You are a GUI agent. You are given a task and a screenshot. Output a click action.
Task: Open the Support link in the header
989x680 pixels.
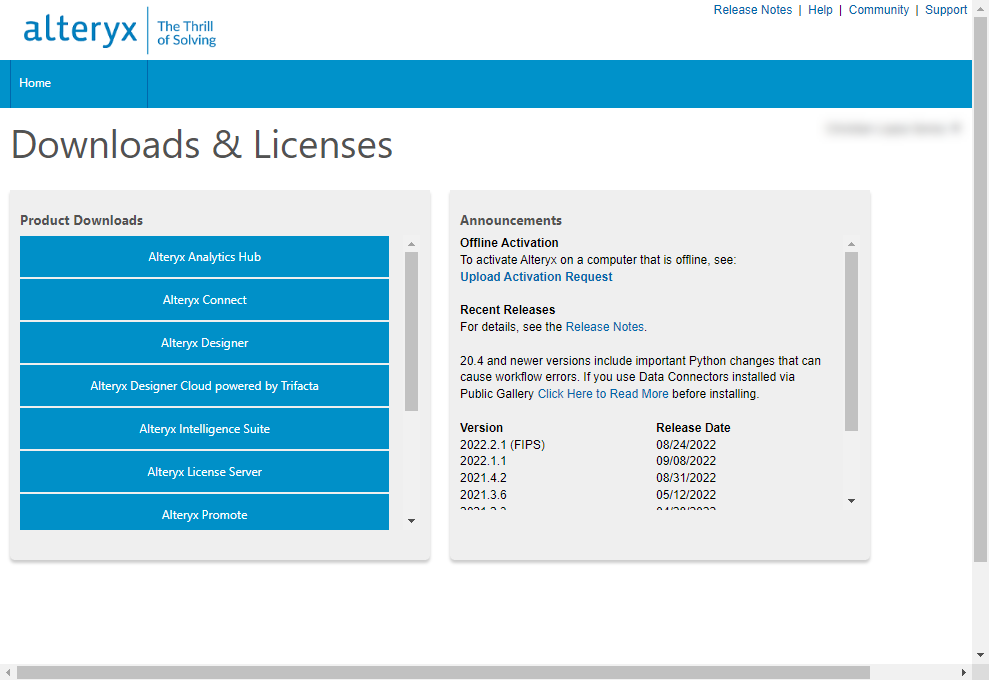pos(945,9)
